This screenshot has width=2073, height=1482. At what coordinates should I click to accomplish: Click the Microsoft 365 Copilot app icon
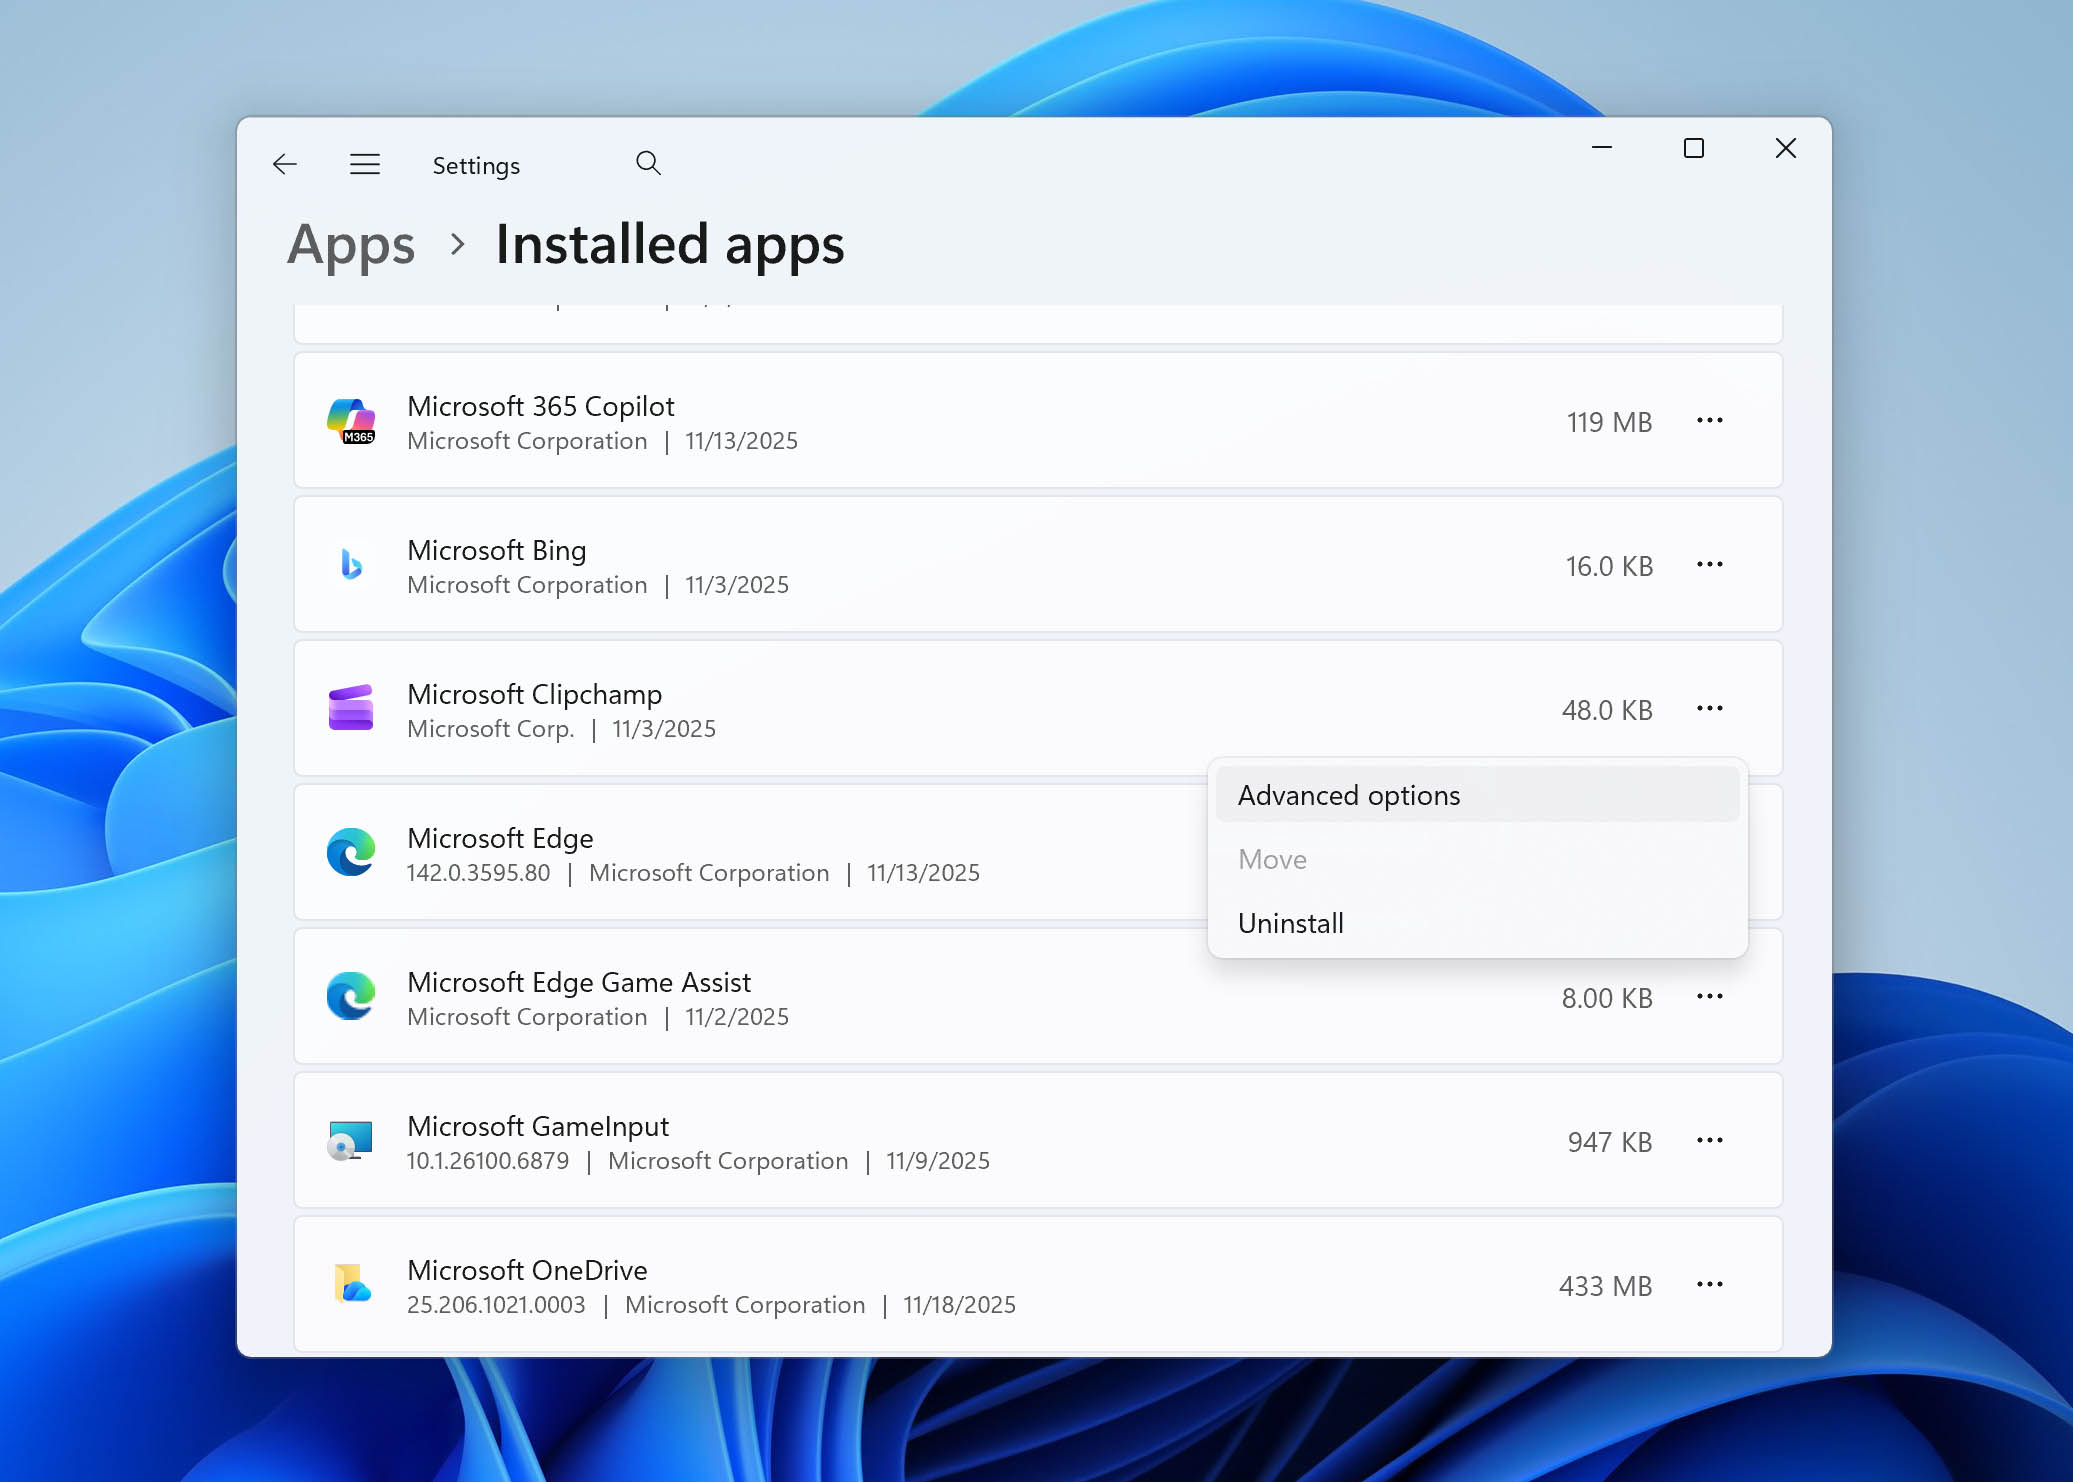pos(352,421)
